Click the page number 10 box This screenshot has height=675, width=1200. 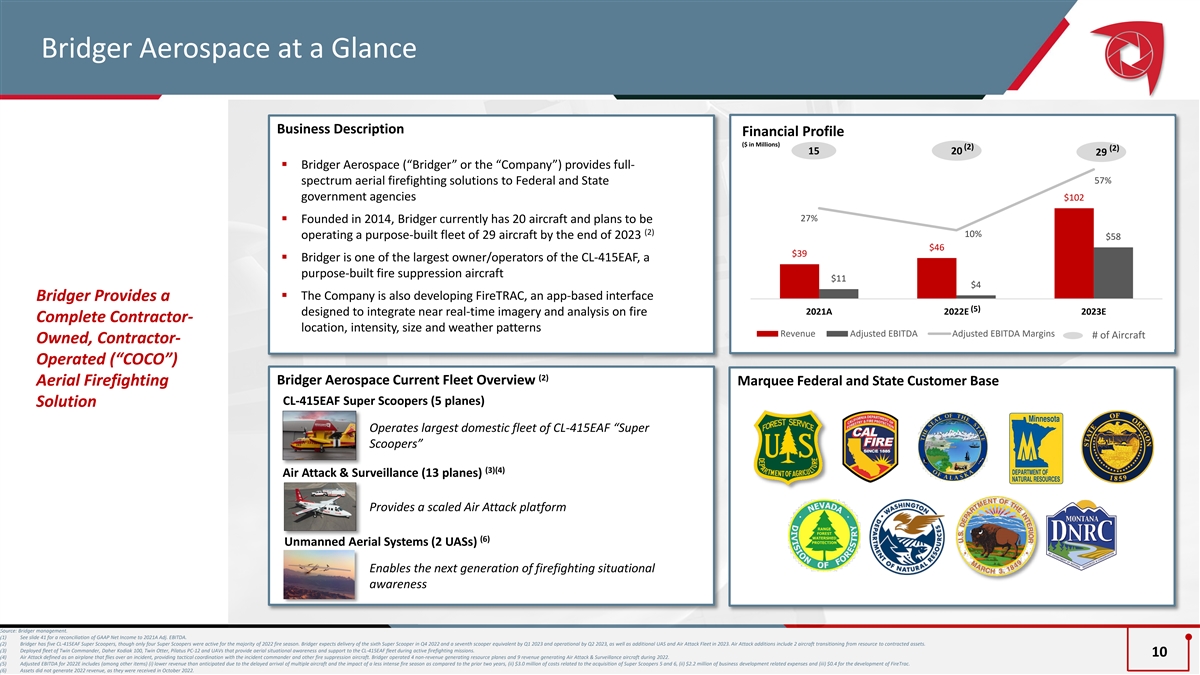pos(1159,652)
